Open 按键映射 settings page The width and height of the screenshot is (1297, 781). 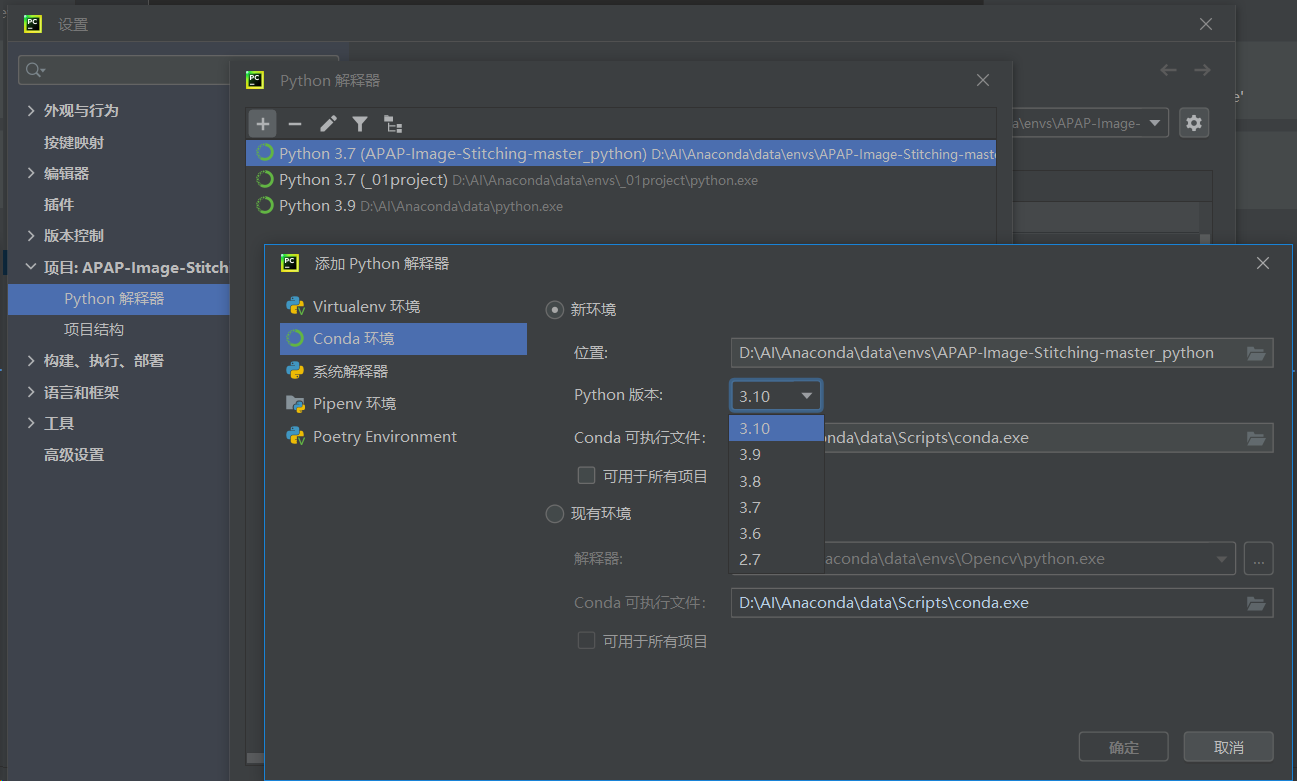[74, 142]
